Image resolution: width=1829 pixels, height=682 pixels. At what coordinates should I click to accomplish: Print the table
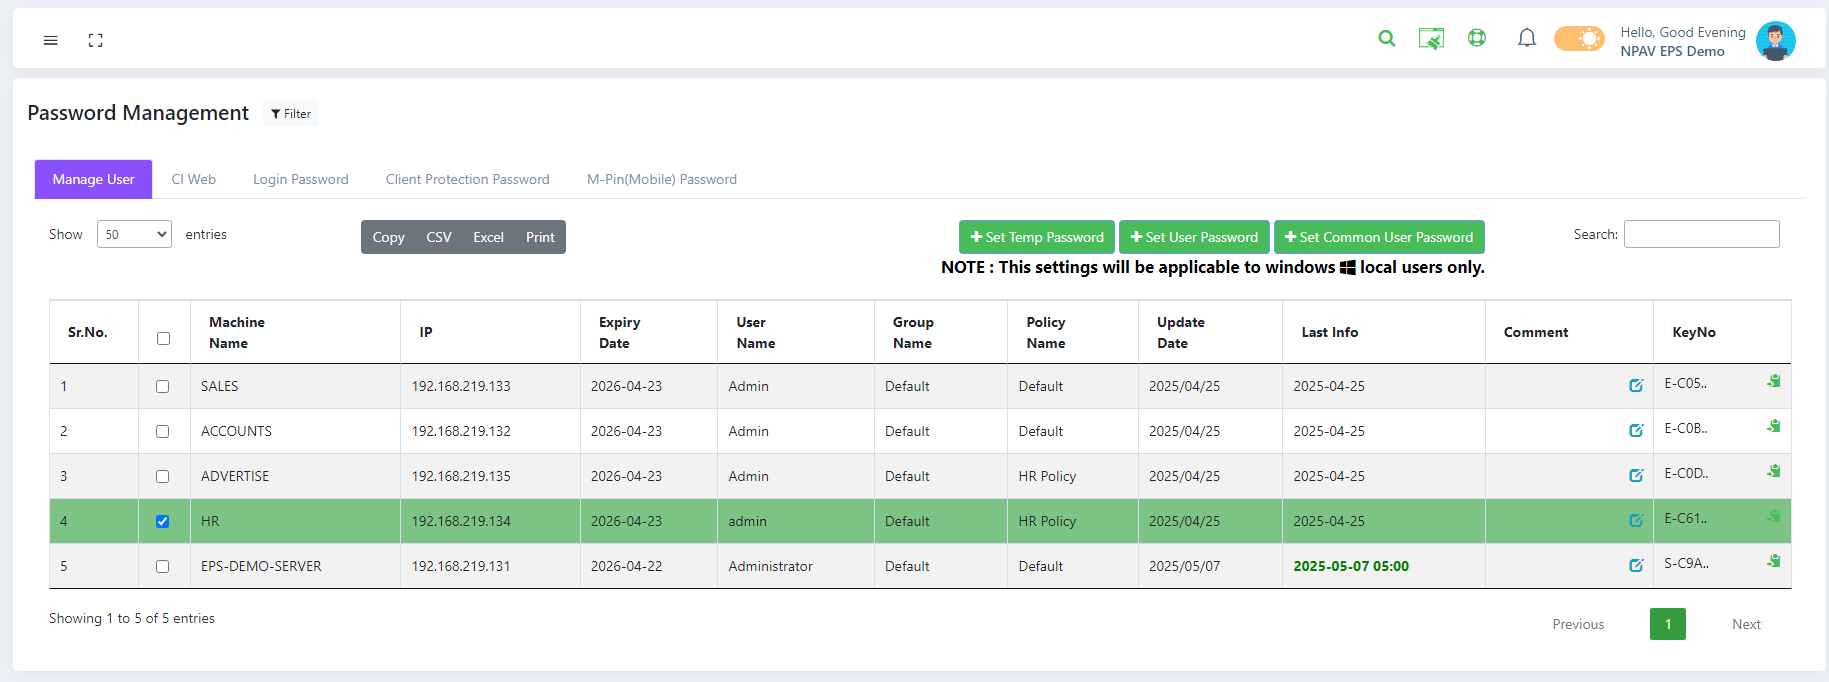[540, 237]
